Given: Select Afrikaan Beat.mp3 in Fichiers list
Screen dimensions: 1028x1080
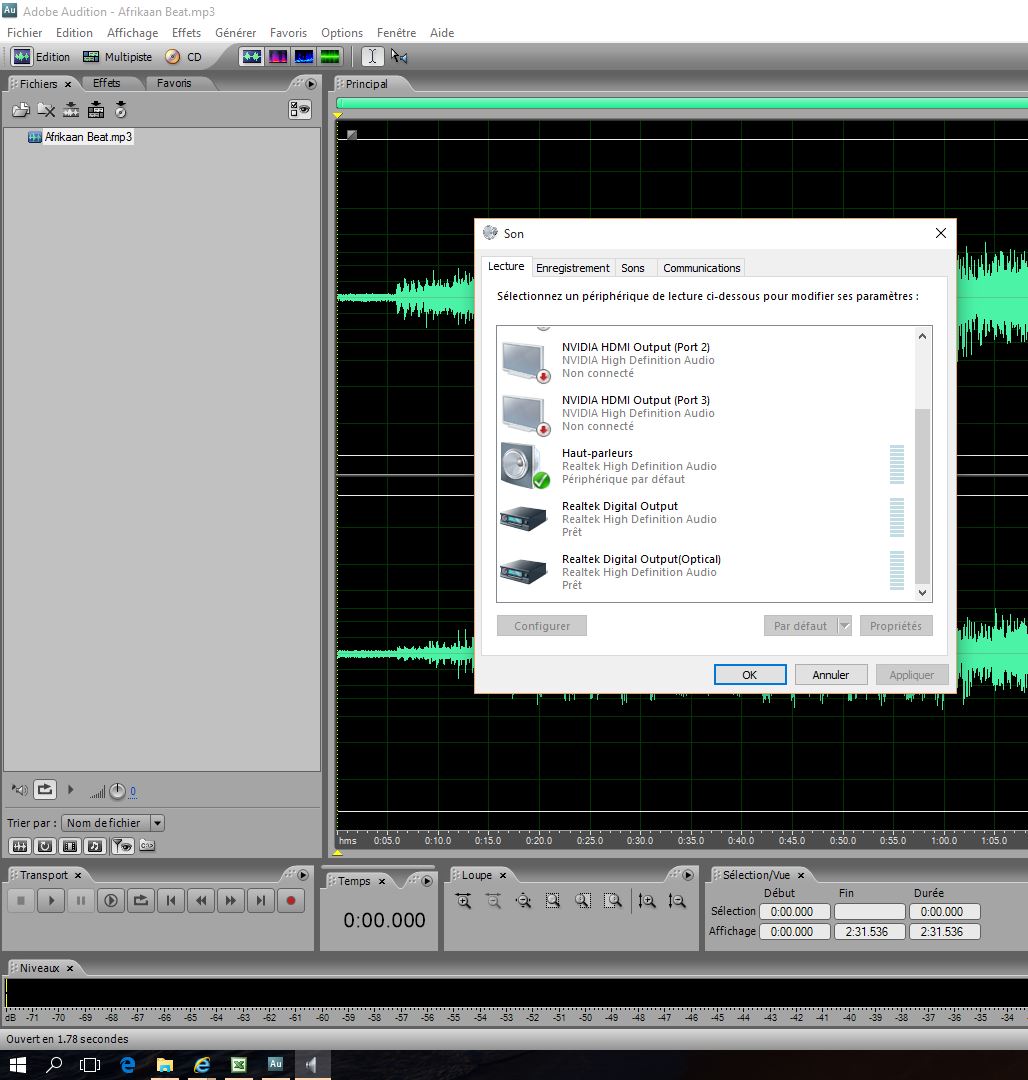Looking at the screenshot, I should click(x=87, y=137).
